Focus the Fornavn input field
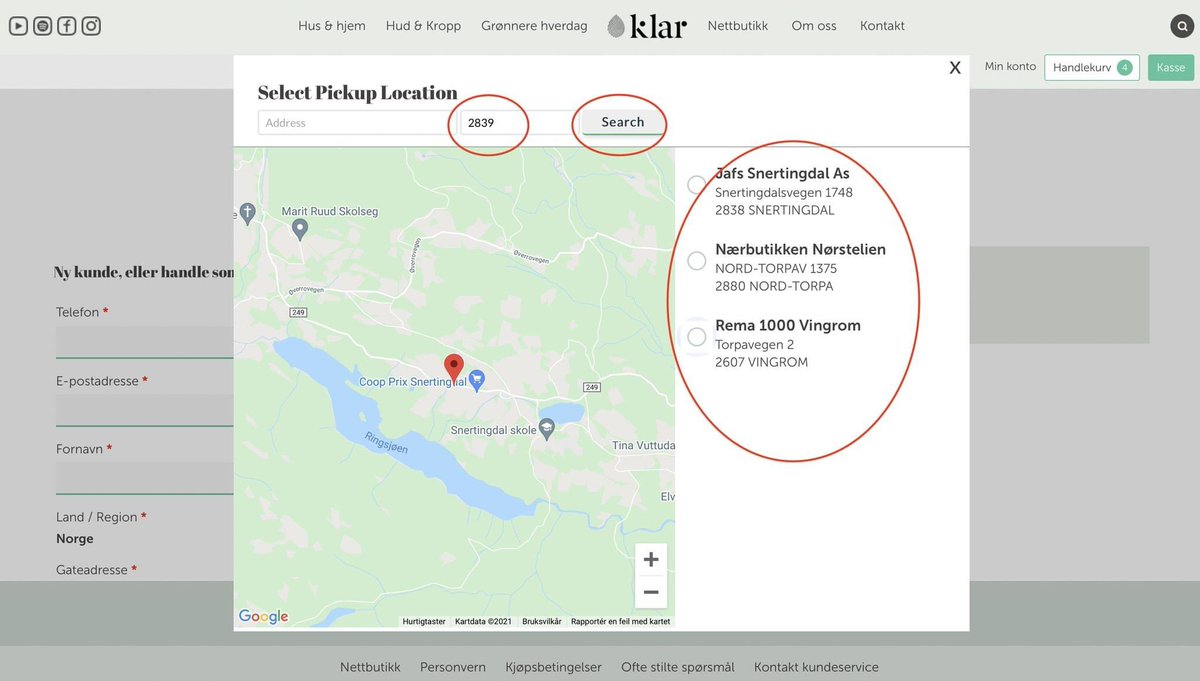Viewport: 1200px width, 681px height. pyautogui.click(x=145, y=478)
